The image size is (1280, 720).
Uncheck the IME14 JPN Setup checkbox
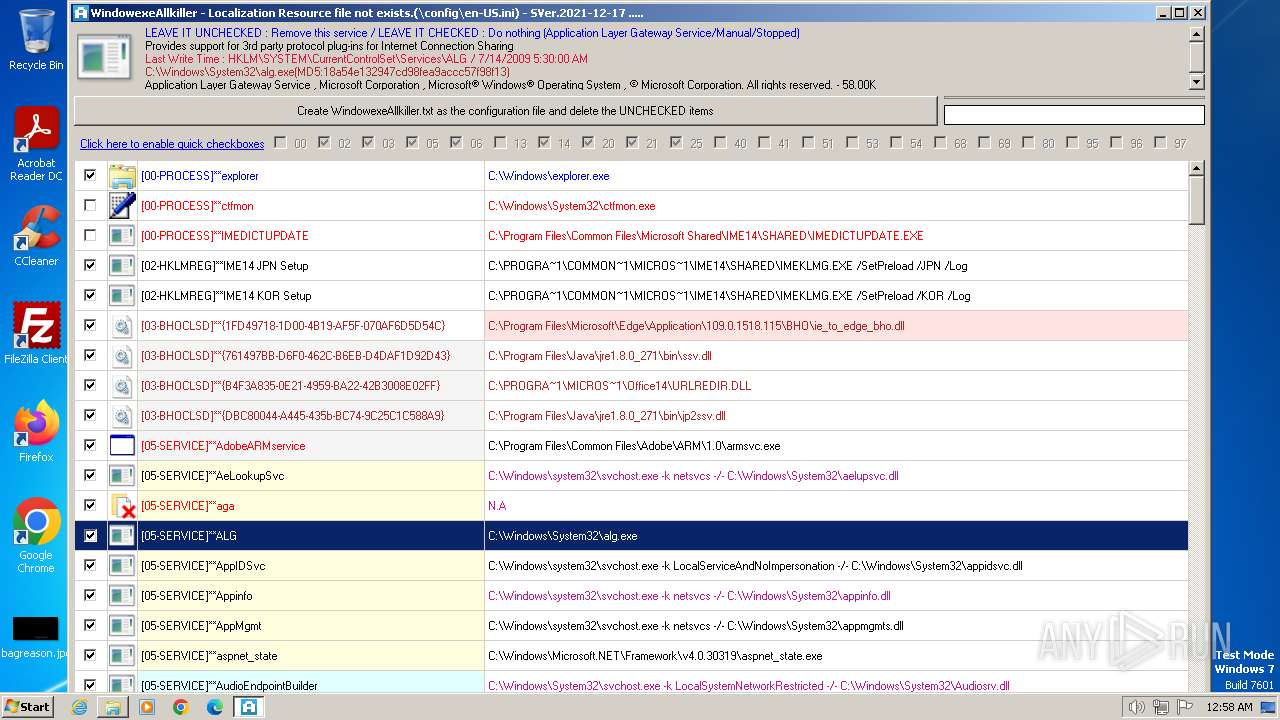(90, 265)
